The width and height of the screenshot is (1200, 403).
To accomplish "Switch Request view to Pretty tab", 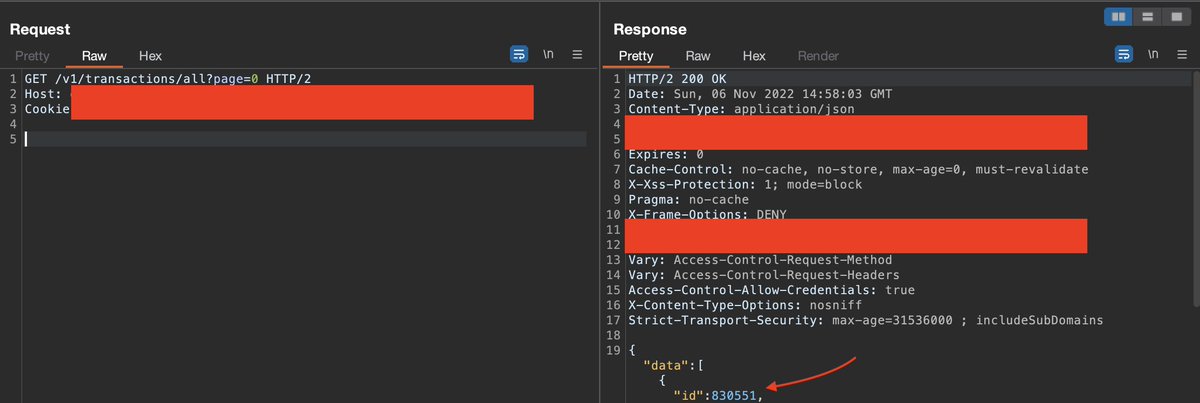I will click(x=32, y=56).
